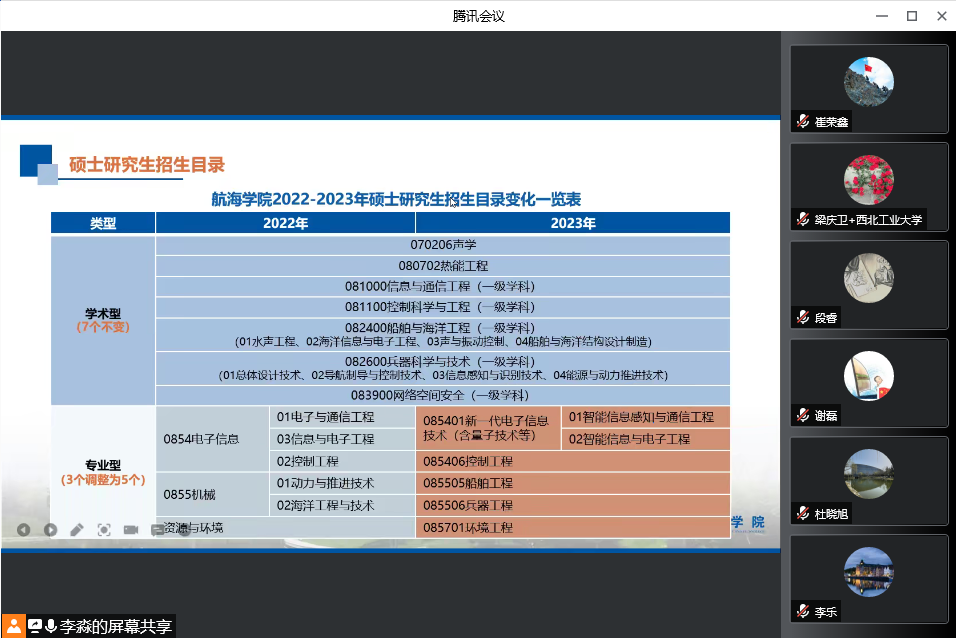Click the microphone icon next to 李淼的屏幕共享
Screen dimensions: 956x638
tap(51, 626)
